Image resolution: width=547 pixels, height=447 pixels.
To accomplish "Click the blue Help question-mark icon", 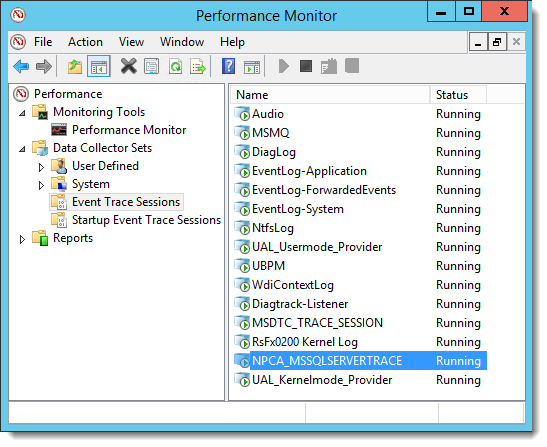I will pos(228,66).
